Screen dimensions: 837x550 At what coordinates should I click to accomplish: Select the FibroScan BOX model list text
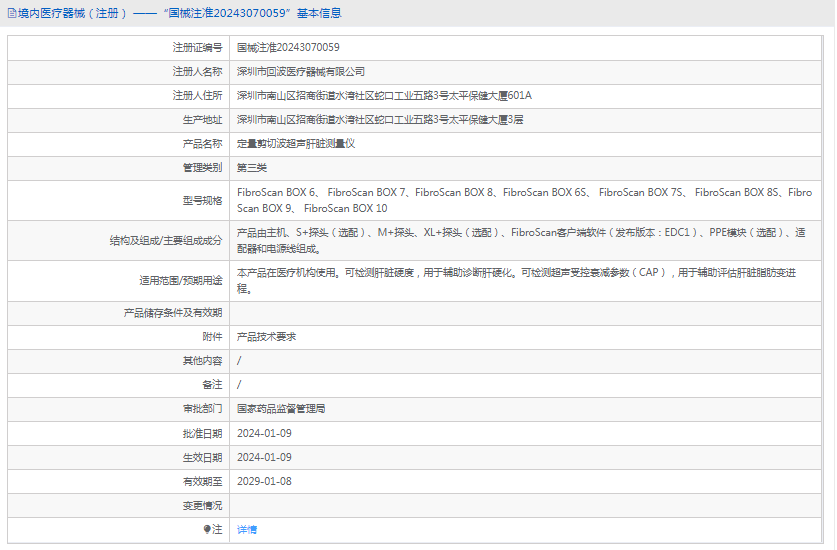tap(525, 200)
